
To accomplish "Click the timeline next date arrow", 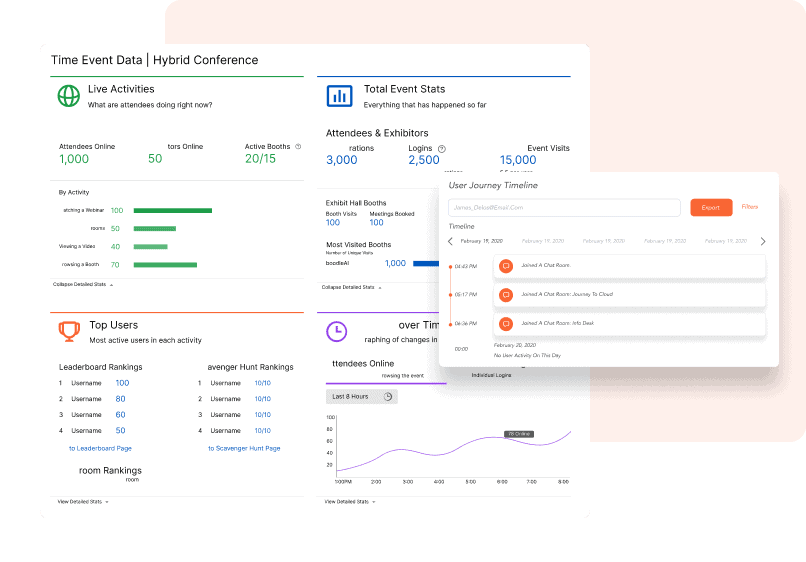I will pos(763,241).
